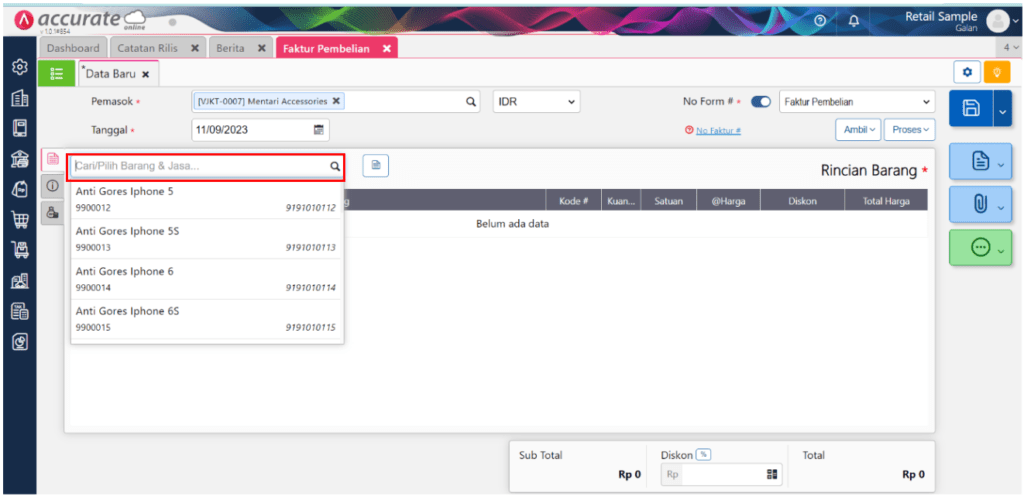Click the search magnifier in item field
Screen dimensions: 1024x497
pos(334,167)
